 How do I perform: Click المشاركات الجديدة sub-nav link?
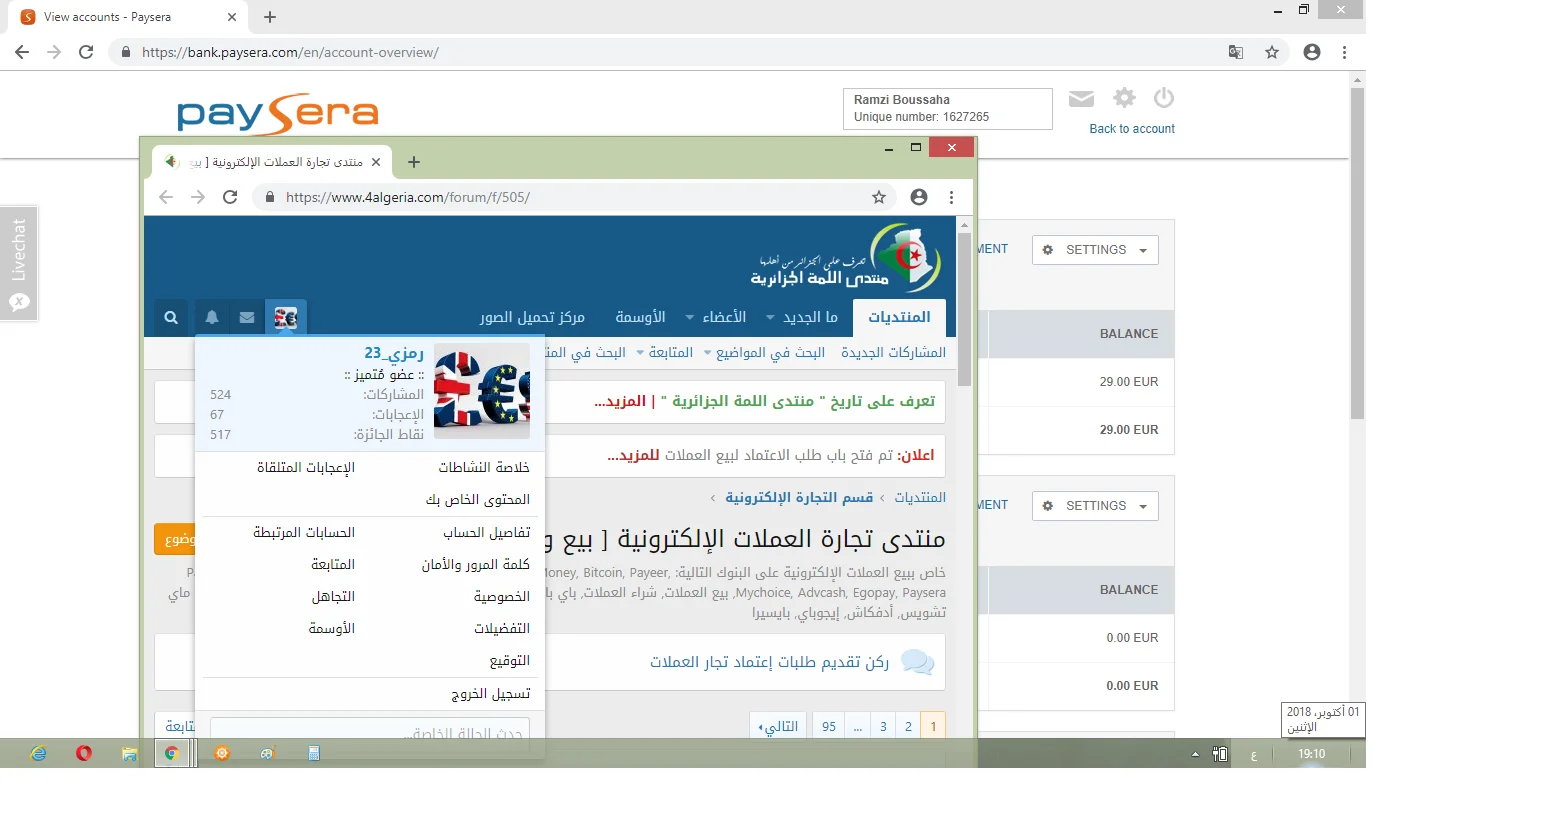coord(893,352)
